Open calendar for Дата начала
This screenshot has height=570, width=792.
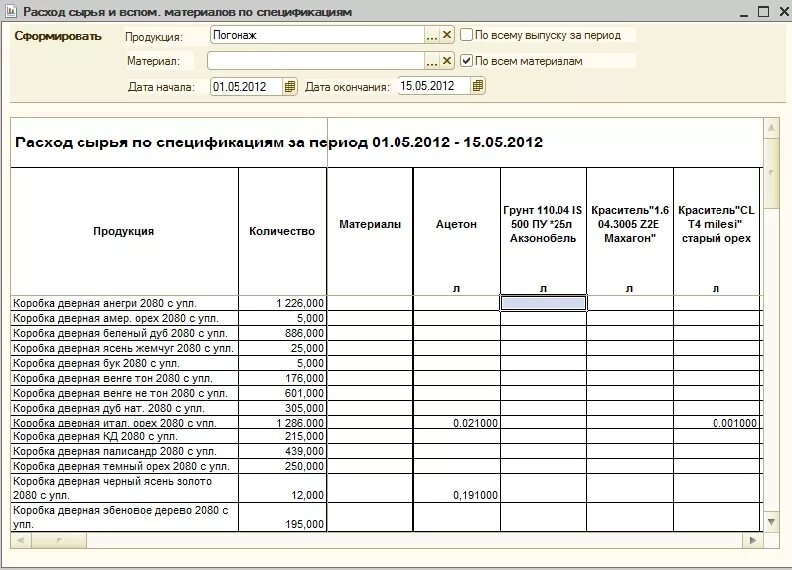tap(289, 86)
